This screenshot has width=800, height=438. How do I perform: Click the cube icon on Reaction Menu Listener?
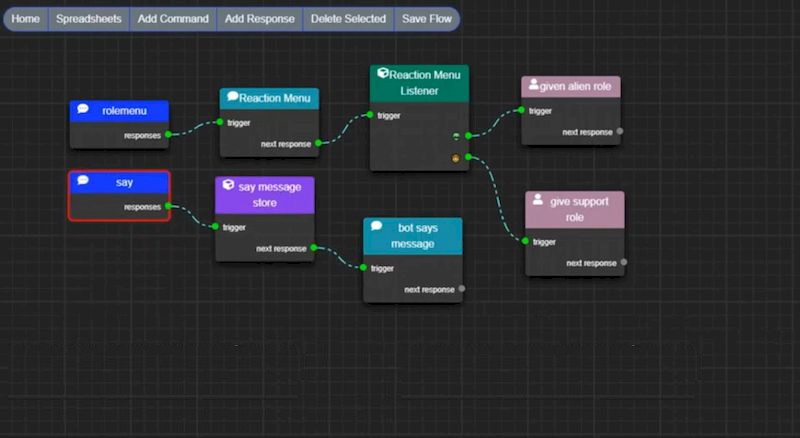tap(383, 73)
